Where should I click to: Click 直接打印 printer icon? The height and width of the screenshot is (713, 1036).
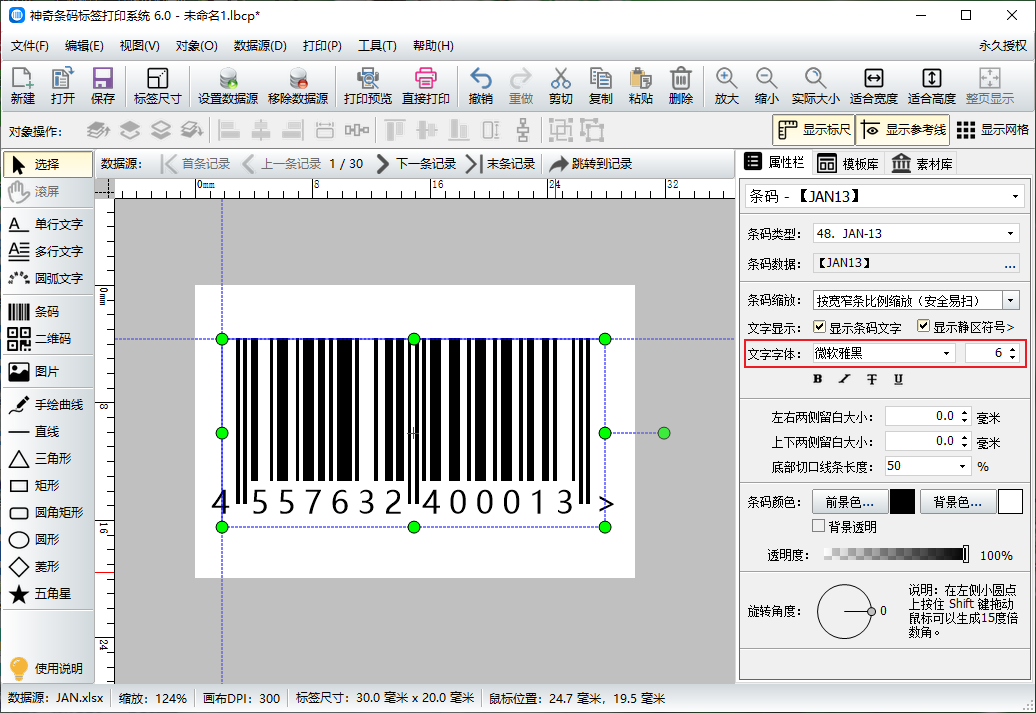(x=426, y=85)
